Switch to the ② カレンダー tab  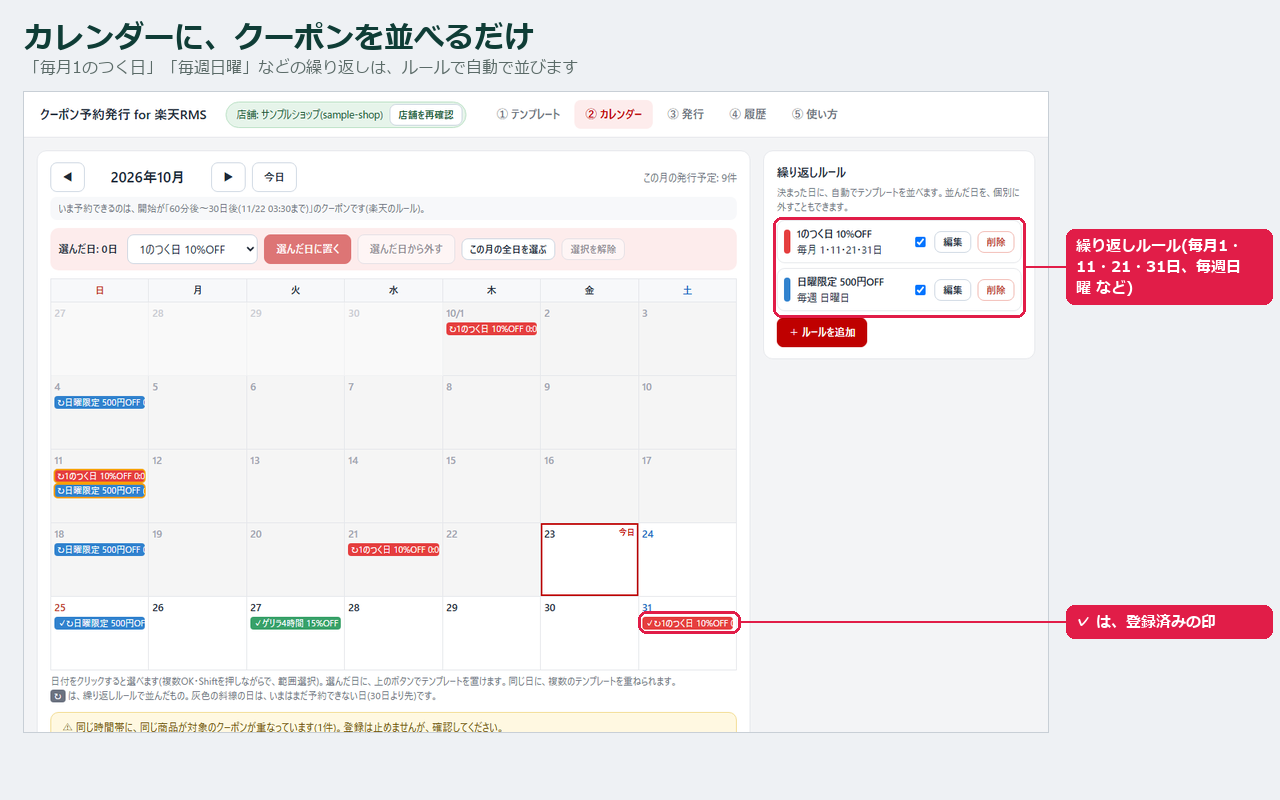pos(614,115)
